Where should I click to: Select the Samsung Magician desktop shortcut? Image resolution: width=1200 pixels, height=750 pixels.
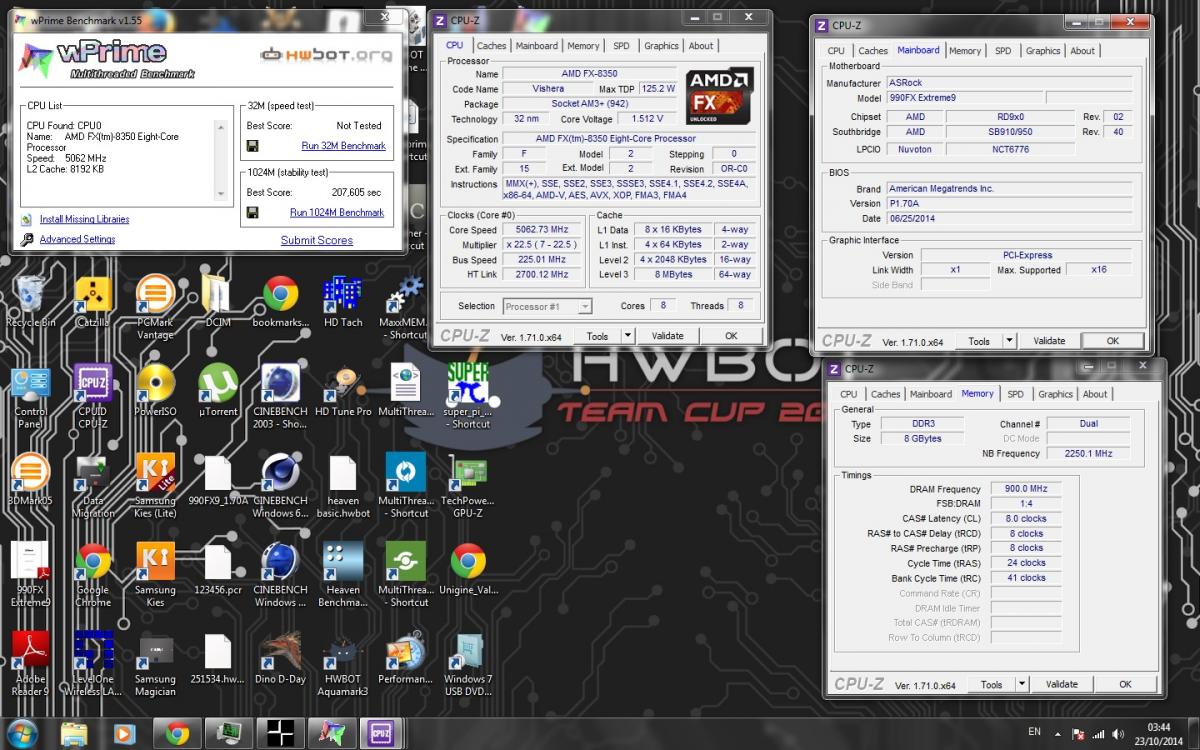155,664
